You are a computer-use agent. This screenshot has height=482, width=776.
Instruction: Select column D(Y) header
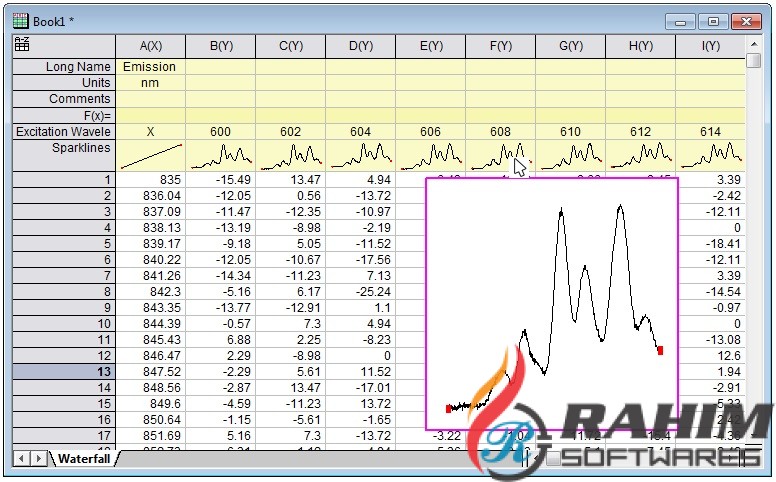[361, 46]
